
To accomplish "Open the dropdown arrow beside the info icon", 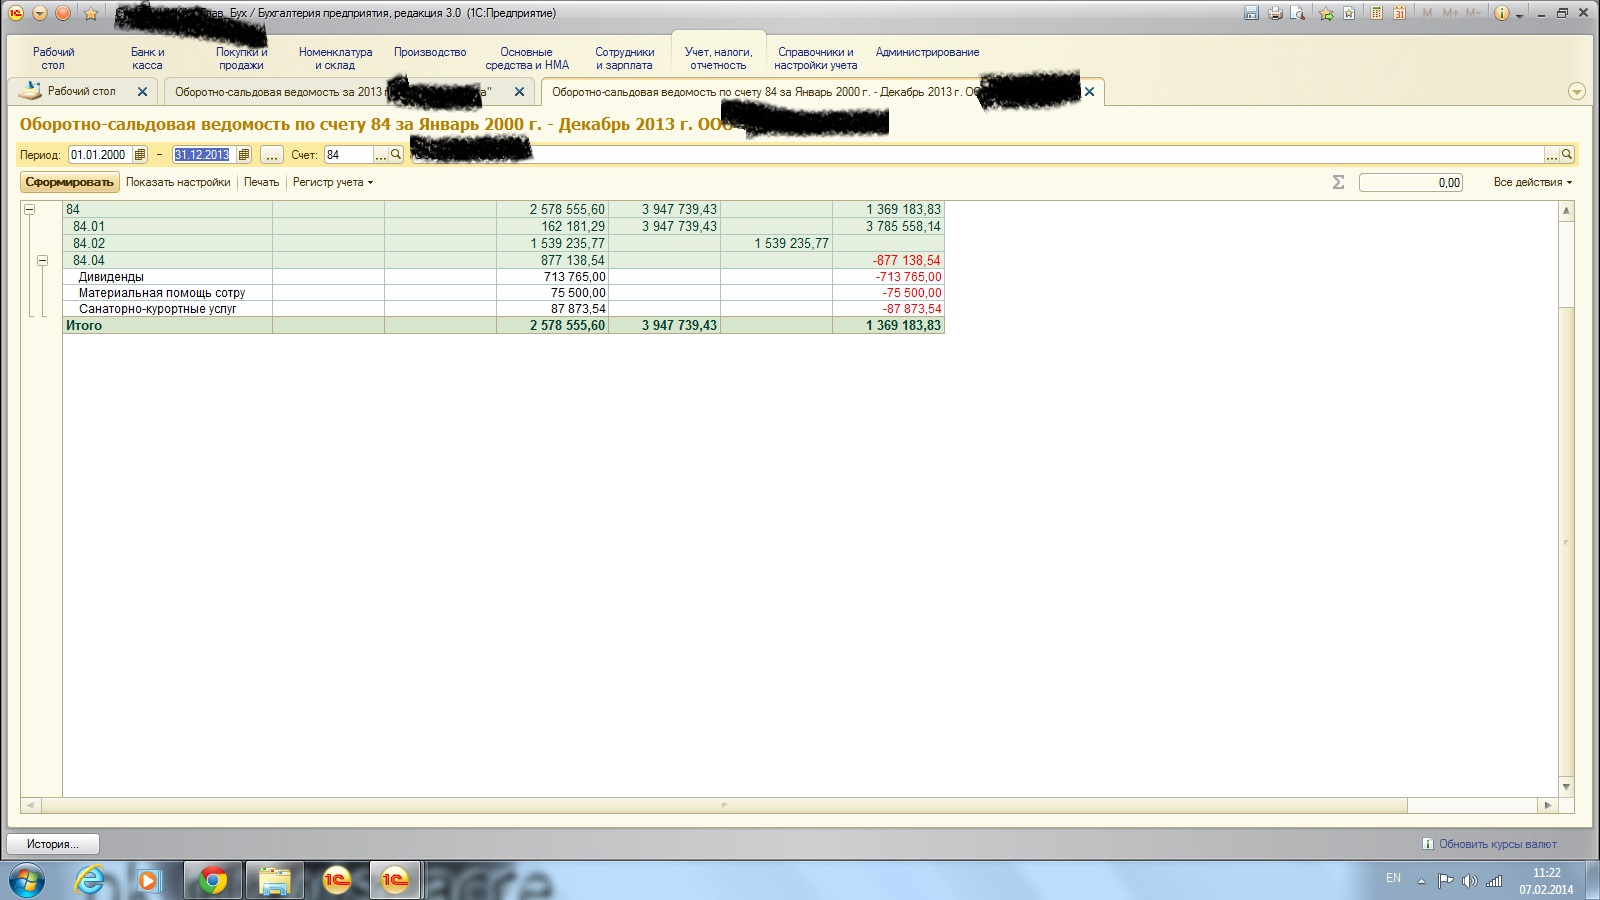I will [1519, 15].
